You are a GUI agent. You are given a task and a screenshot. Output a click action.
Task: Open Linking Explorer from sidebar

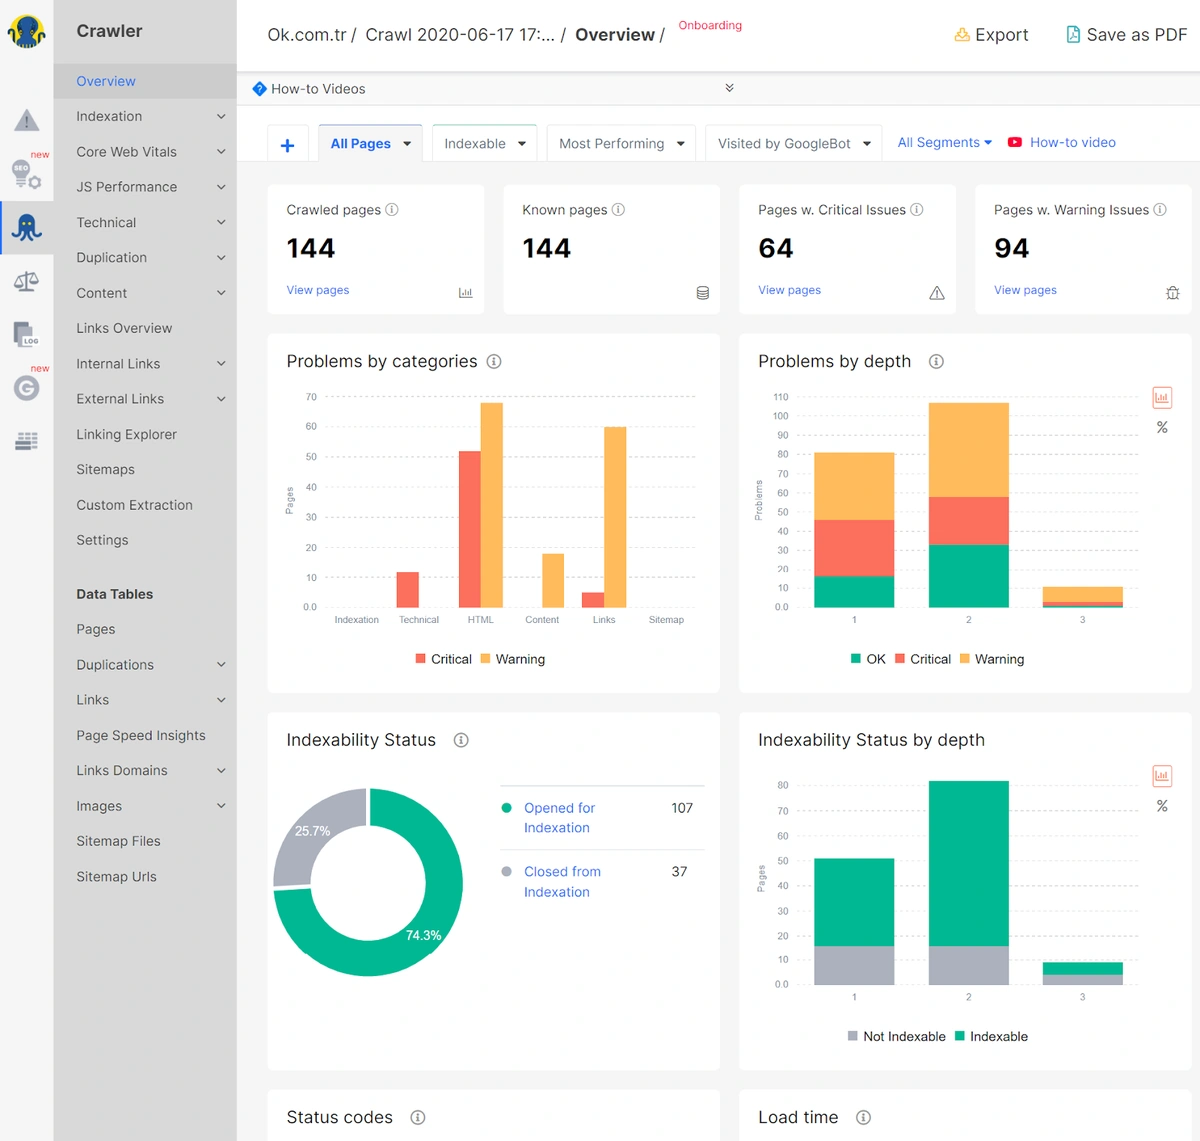point(126,434)
